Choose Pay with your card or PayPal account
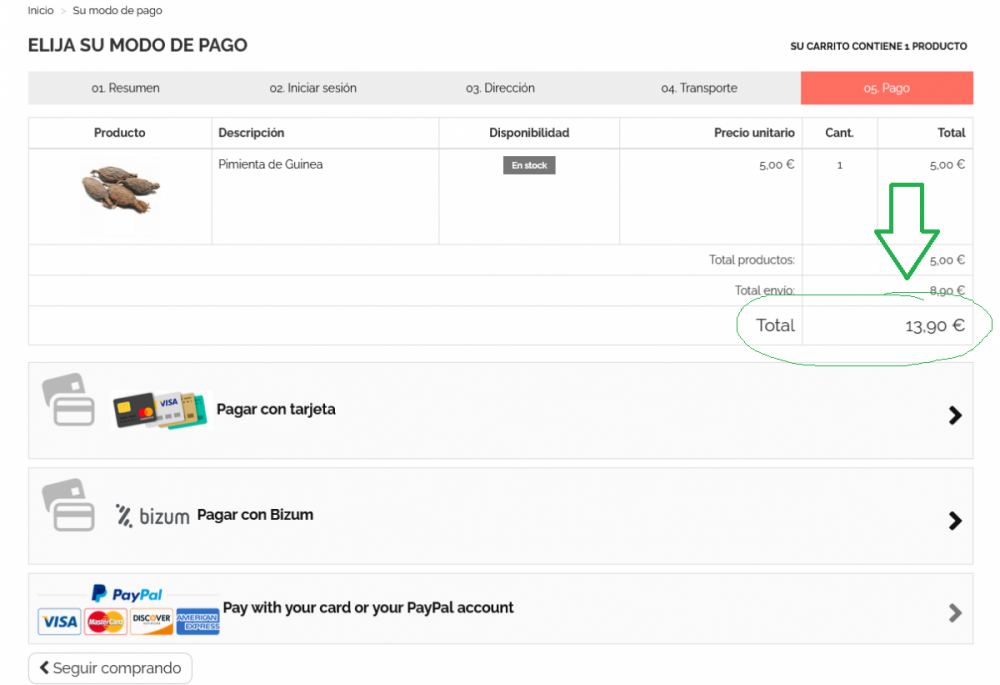 point(368,608)
